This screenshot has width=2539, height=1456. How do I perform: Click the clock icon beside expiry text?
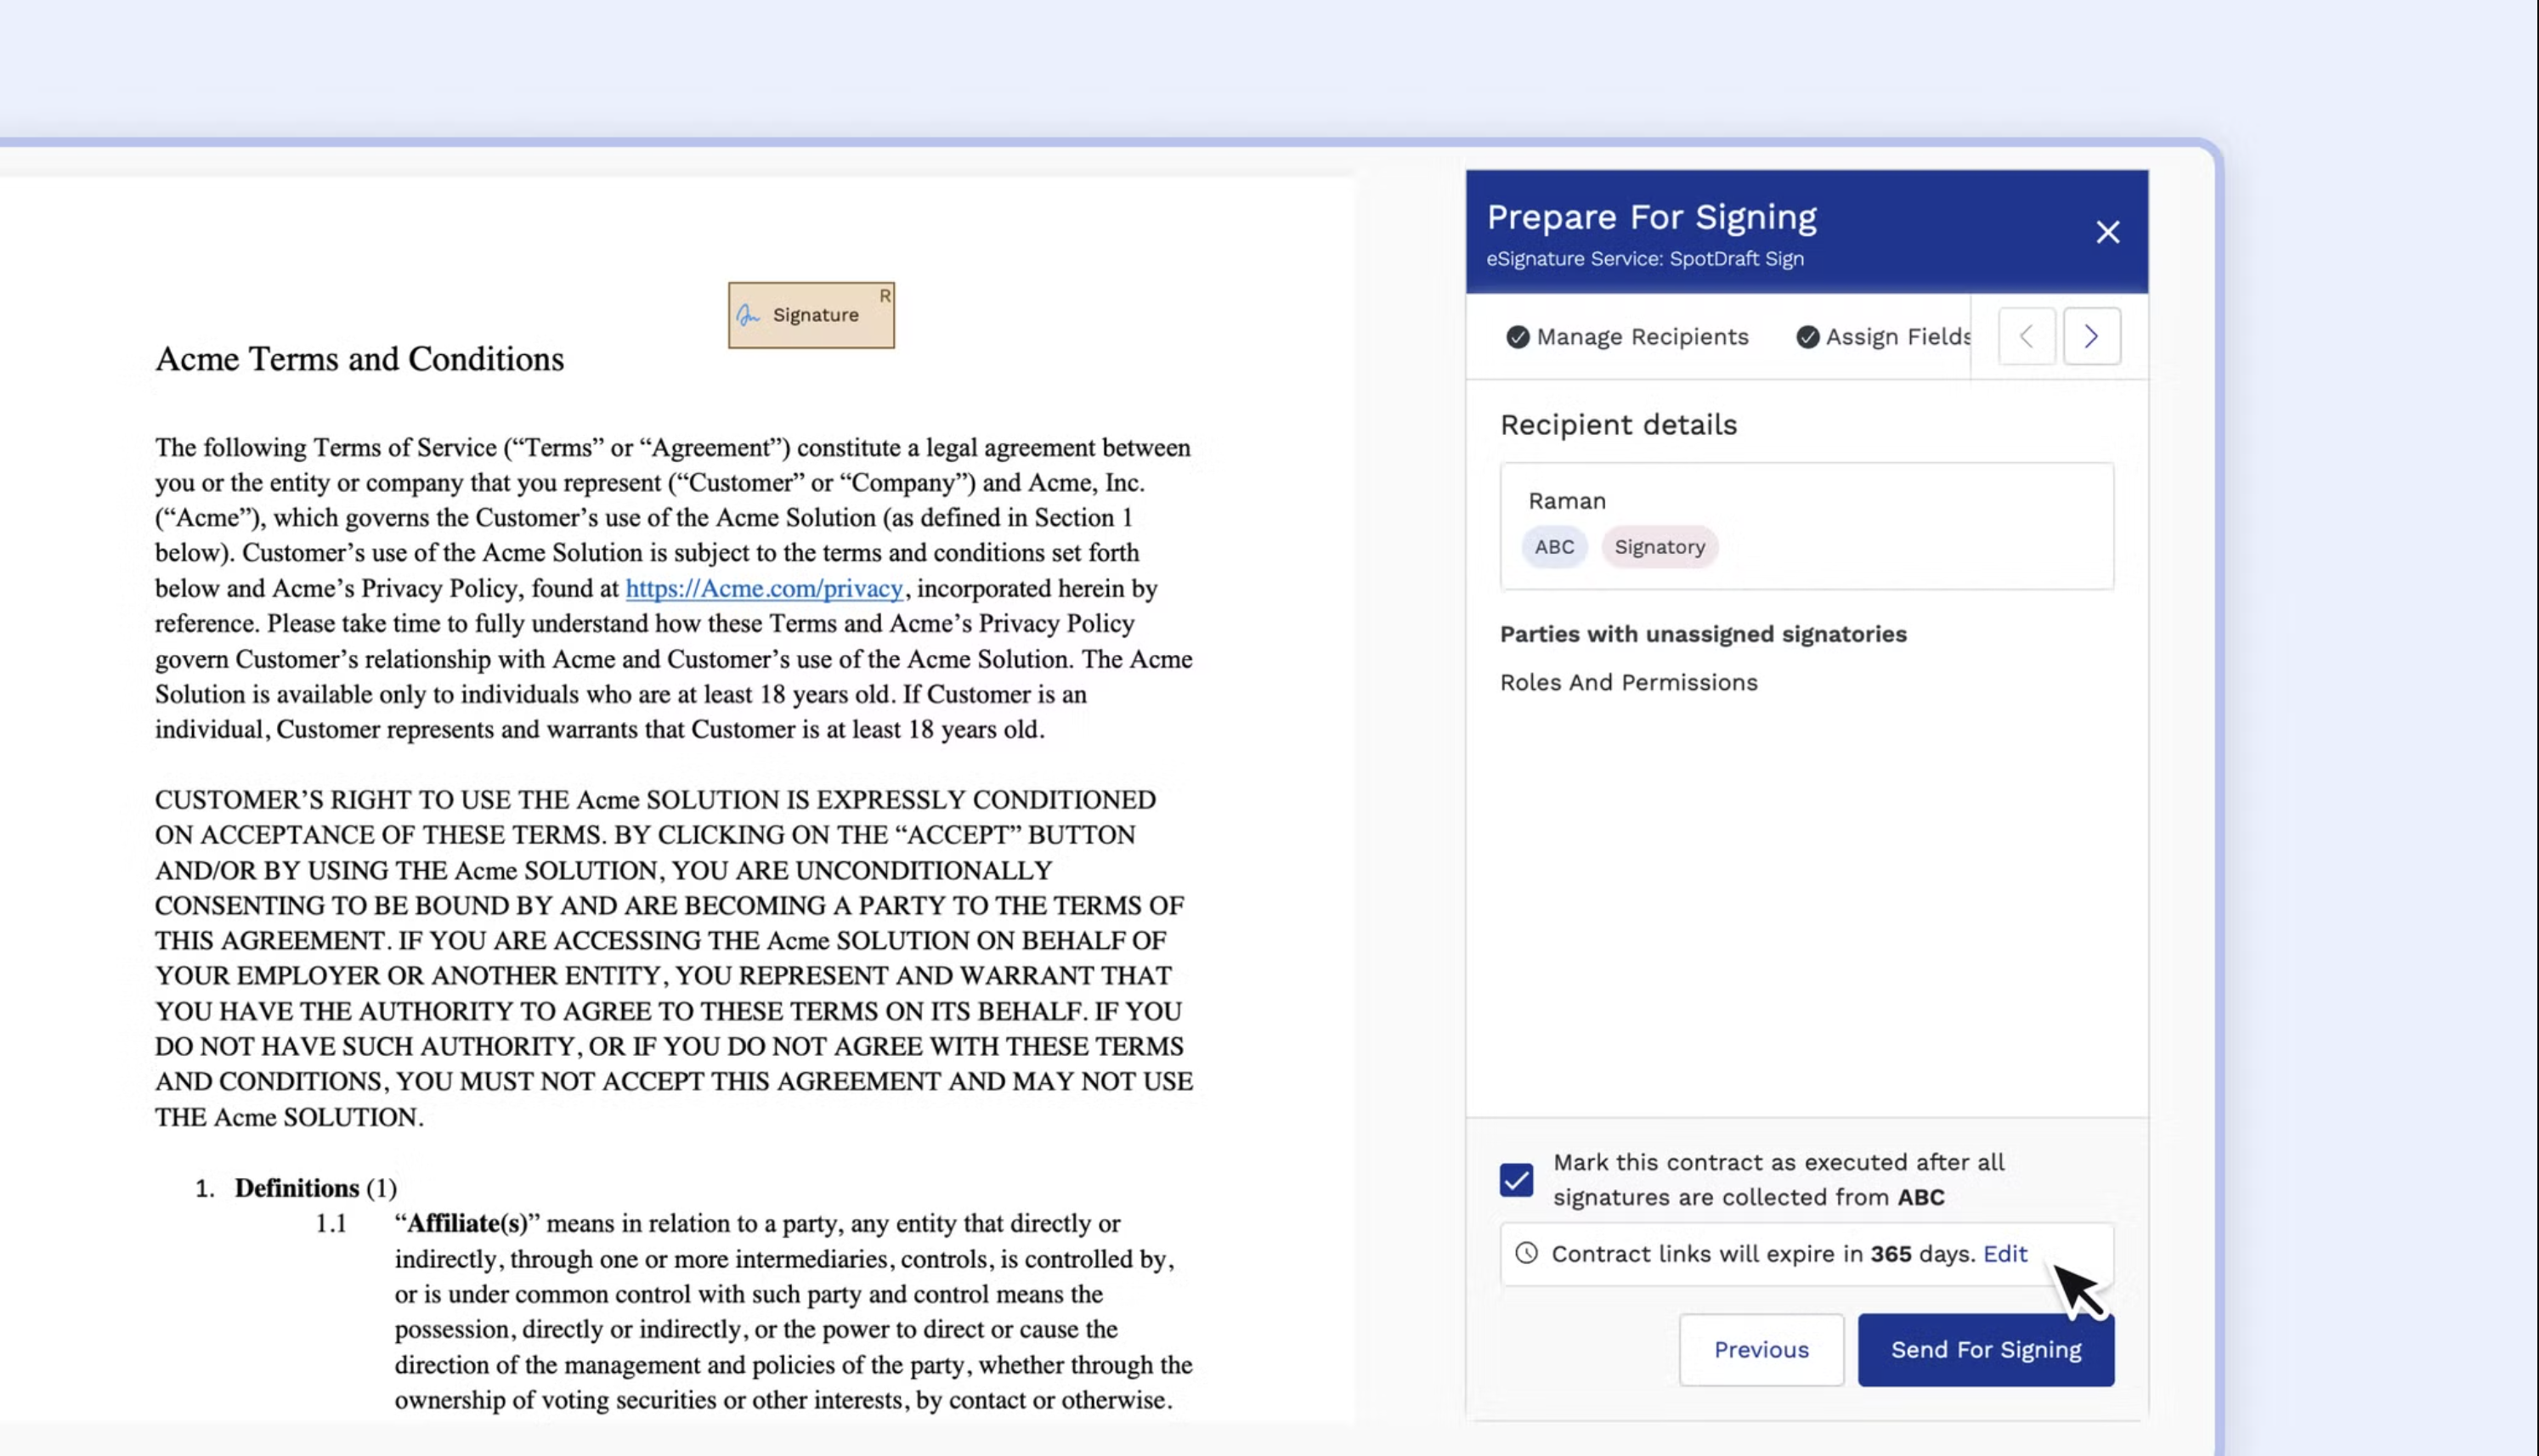[x=1526, y=1253]
